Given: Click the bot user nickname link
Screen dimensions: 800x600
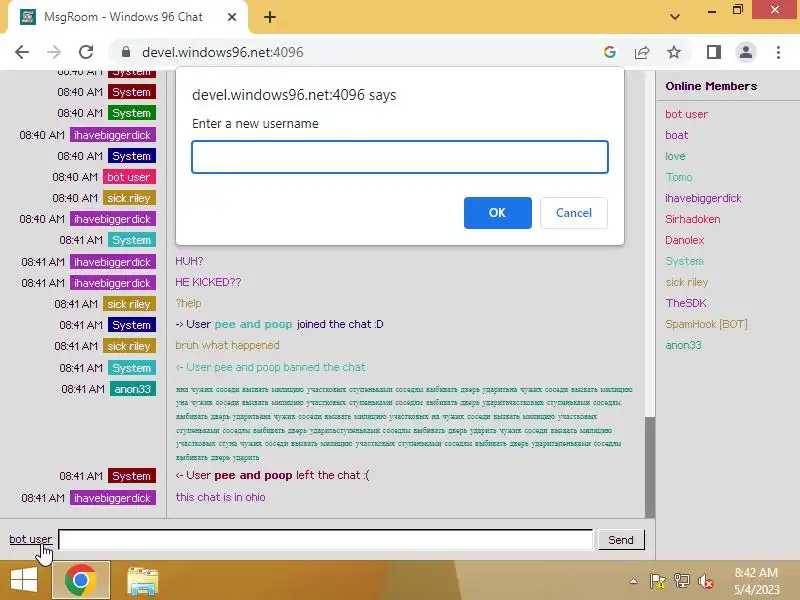Looking at the screenshot, I should (31, 539).
